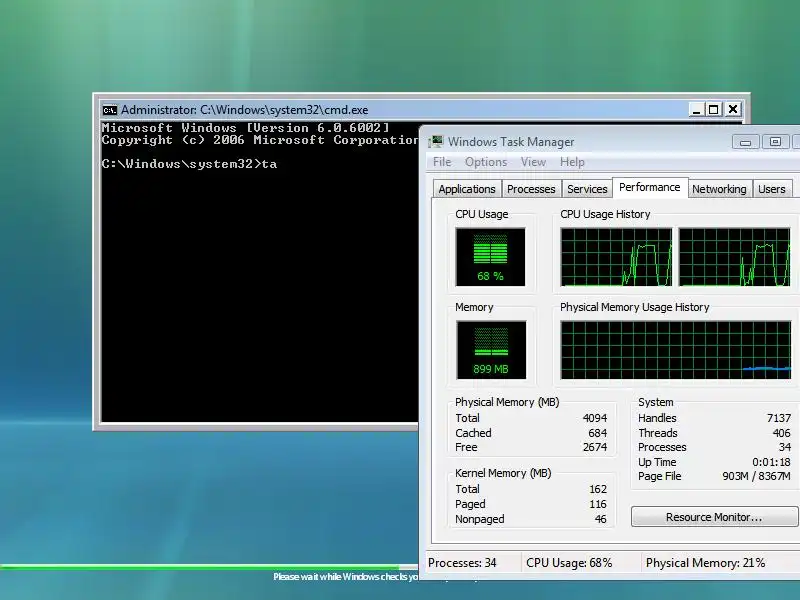Click the Physical Memory Total value 4094
Viewport: 800px width, 600px height.
pos(595,418)
